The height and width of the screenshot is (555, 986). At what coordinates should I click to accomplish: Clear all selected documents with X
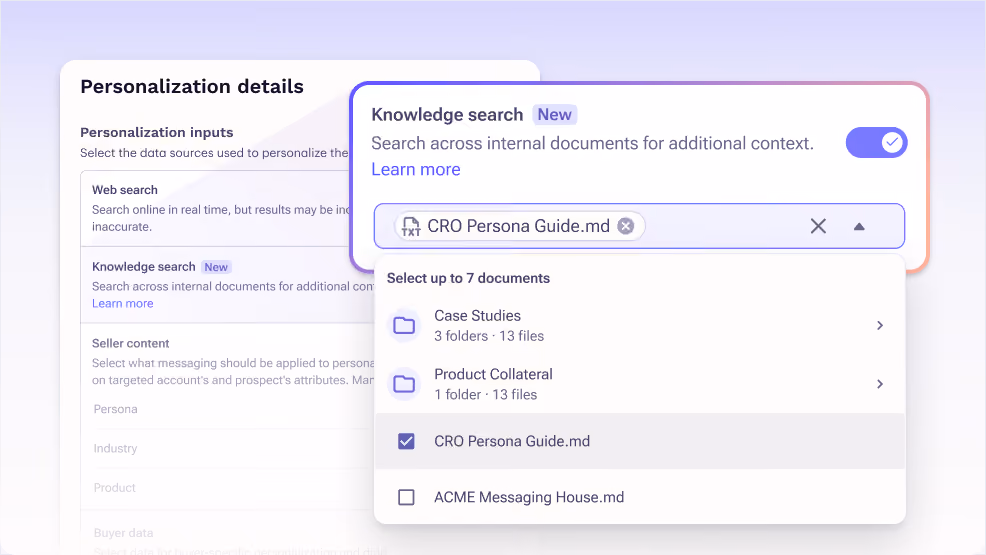click(x=818, y=226)
